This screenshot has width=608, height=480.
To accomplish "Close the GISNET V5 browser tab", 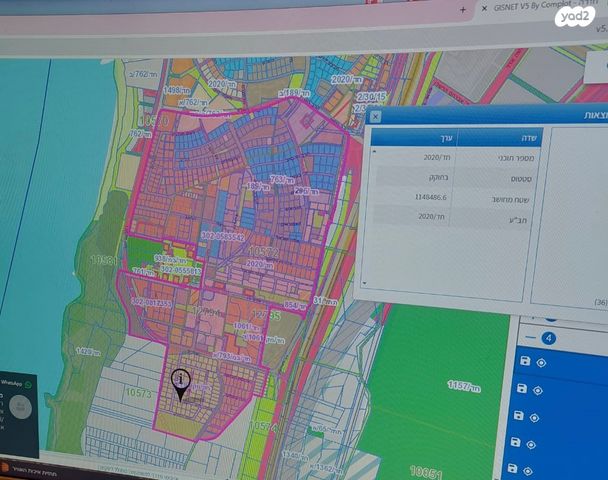I will click(486, 8).
